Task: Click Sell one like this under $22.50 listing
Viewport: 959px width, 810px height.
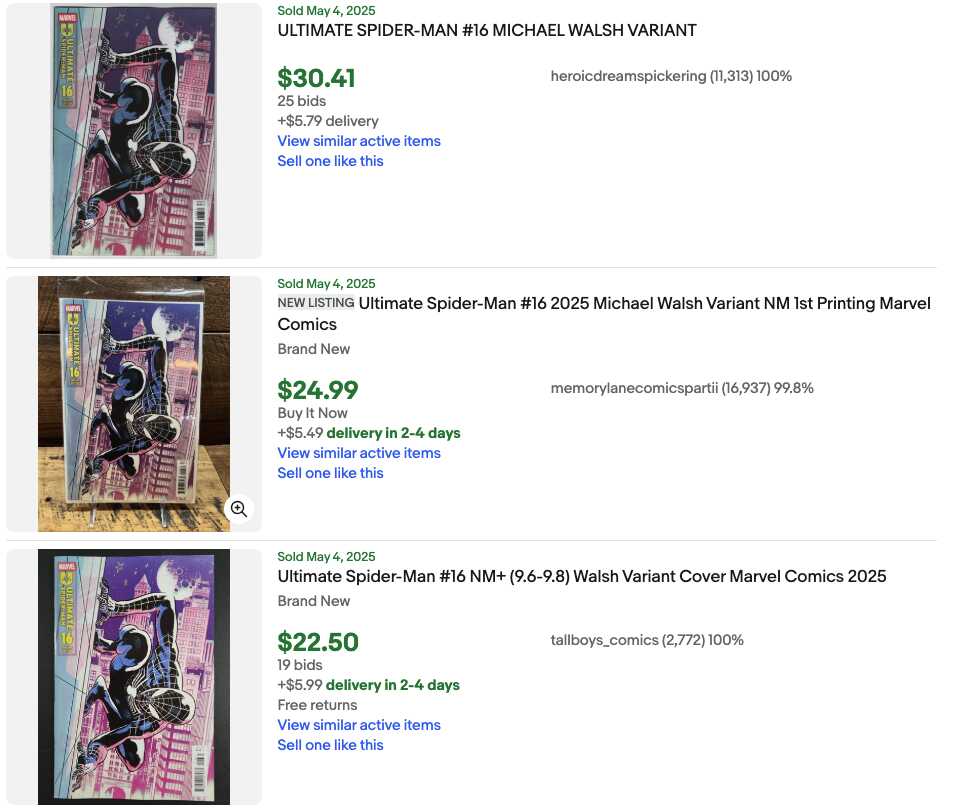Action: [x=330, y=745]
